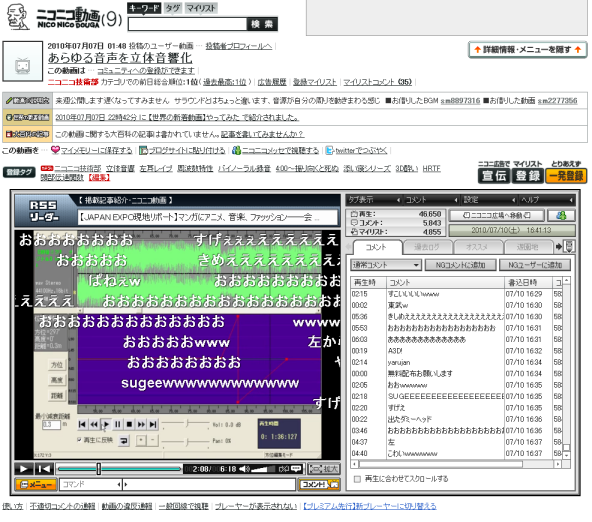Open the 投稿者プロフィールへ link
Screen dimensions: 592x522
pyautogui.click(x=239, y=46)
